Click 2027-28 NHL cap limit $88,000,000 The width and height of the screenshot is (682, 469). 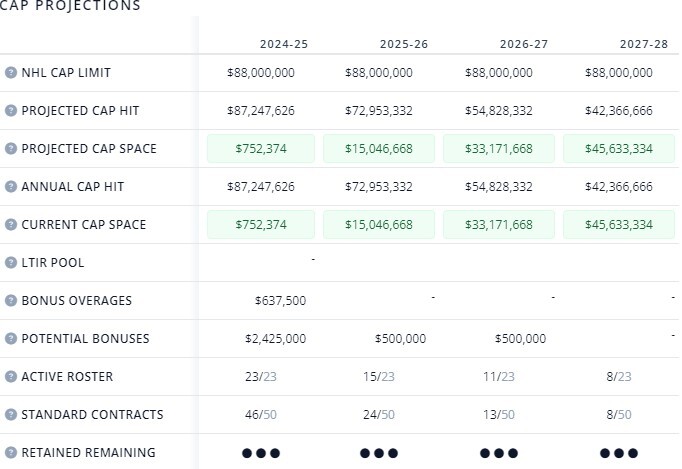tap(619, 73)
